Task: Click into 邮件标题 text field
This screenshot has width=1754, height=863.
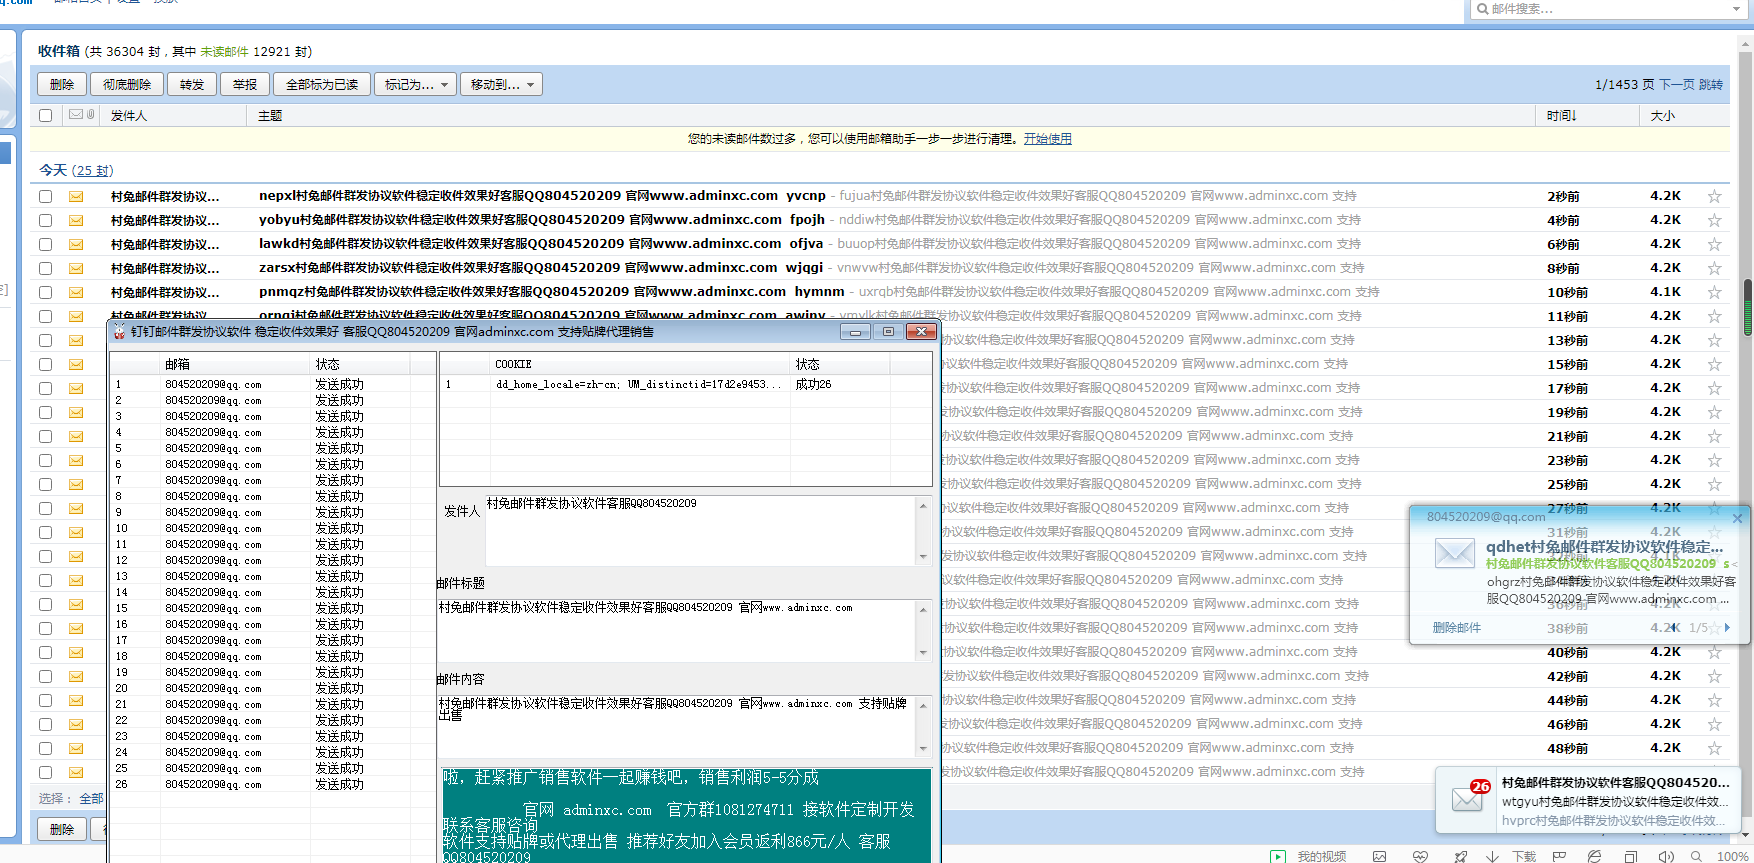Action: (676, 629)
